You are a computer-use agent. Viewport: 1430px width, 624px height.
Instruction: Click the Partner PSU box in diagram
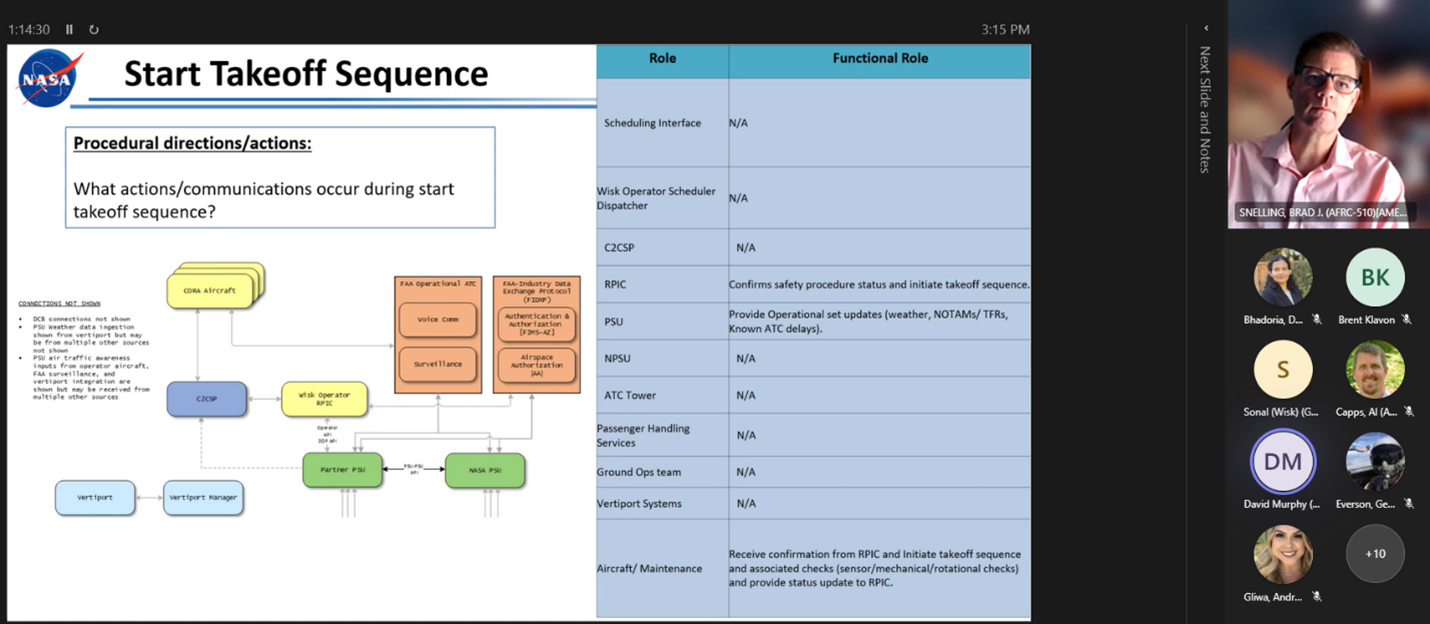342,470
